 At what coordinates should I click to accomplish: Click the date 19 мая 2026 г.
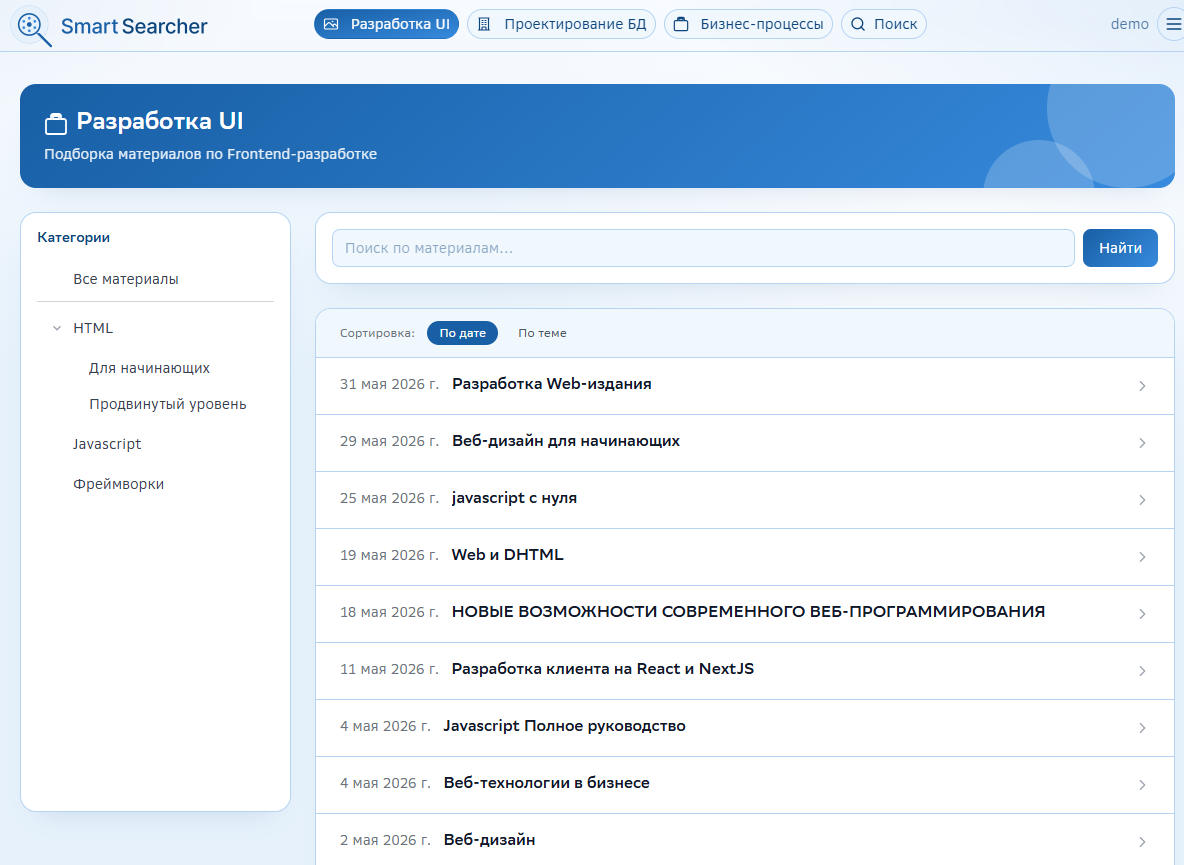click(389, 556)
